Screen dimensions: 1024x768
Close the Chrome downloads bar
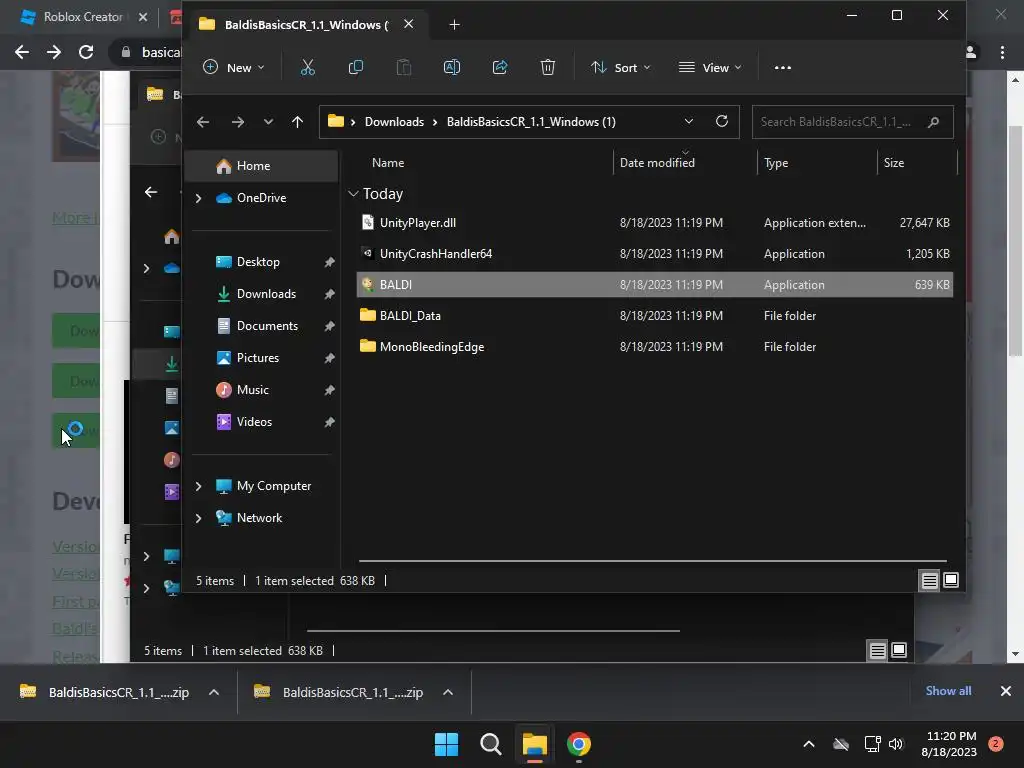[1006, 691]
